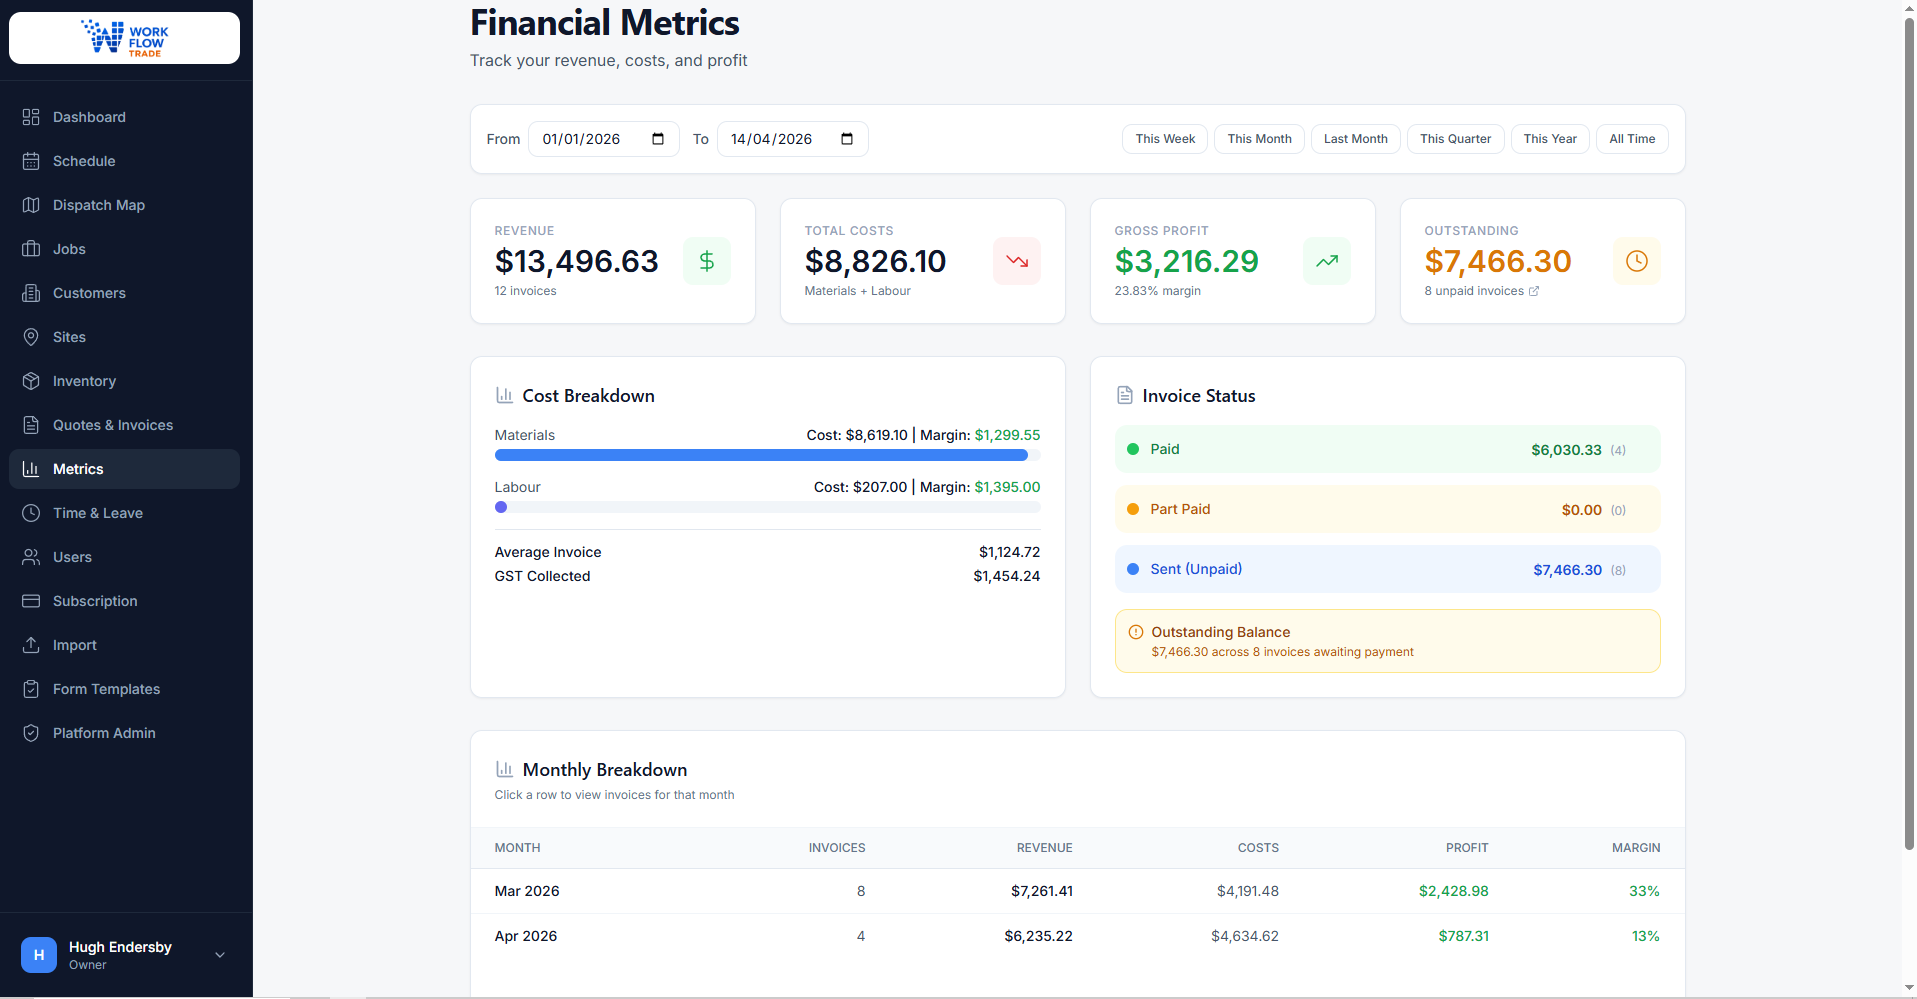This screenshot has width=1917, height=999.
Task: Click the red Total Costs trend icon
Action: (x=1017, y=261)
